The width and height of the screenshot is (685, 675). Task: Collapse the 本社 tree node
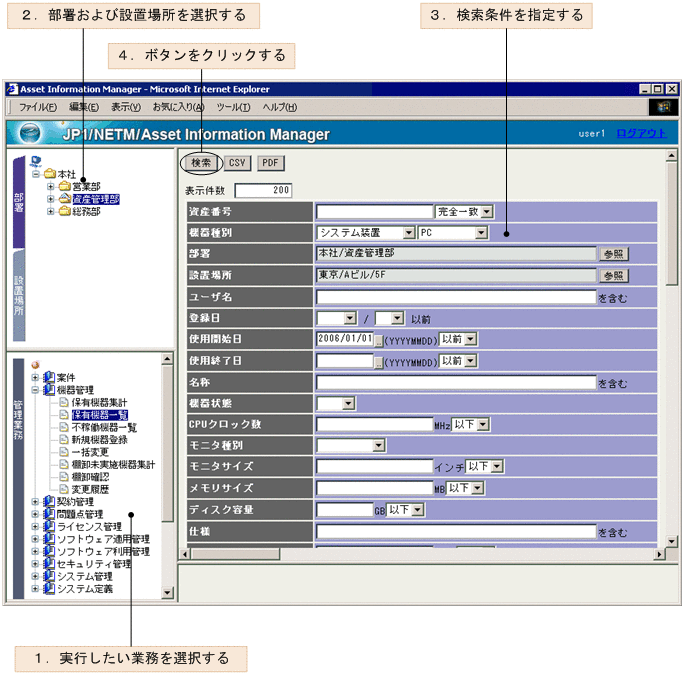click(x=36, y=174)
